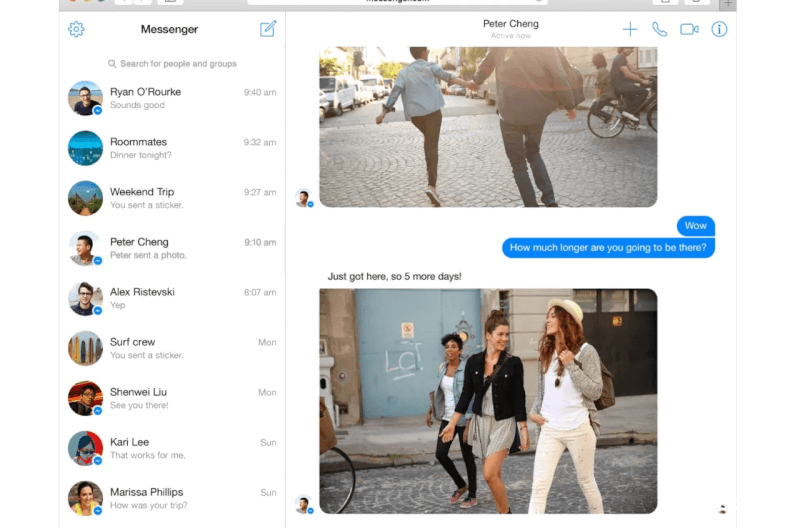Select Shenwei Liu conversation
Image resolution: width=800 pixels, height=528 pixels.
pos(172,398)
